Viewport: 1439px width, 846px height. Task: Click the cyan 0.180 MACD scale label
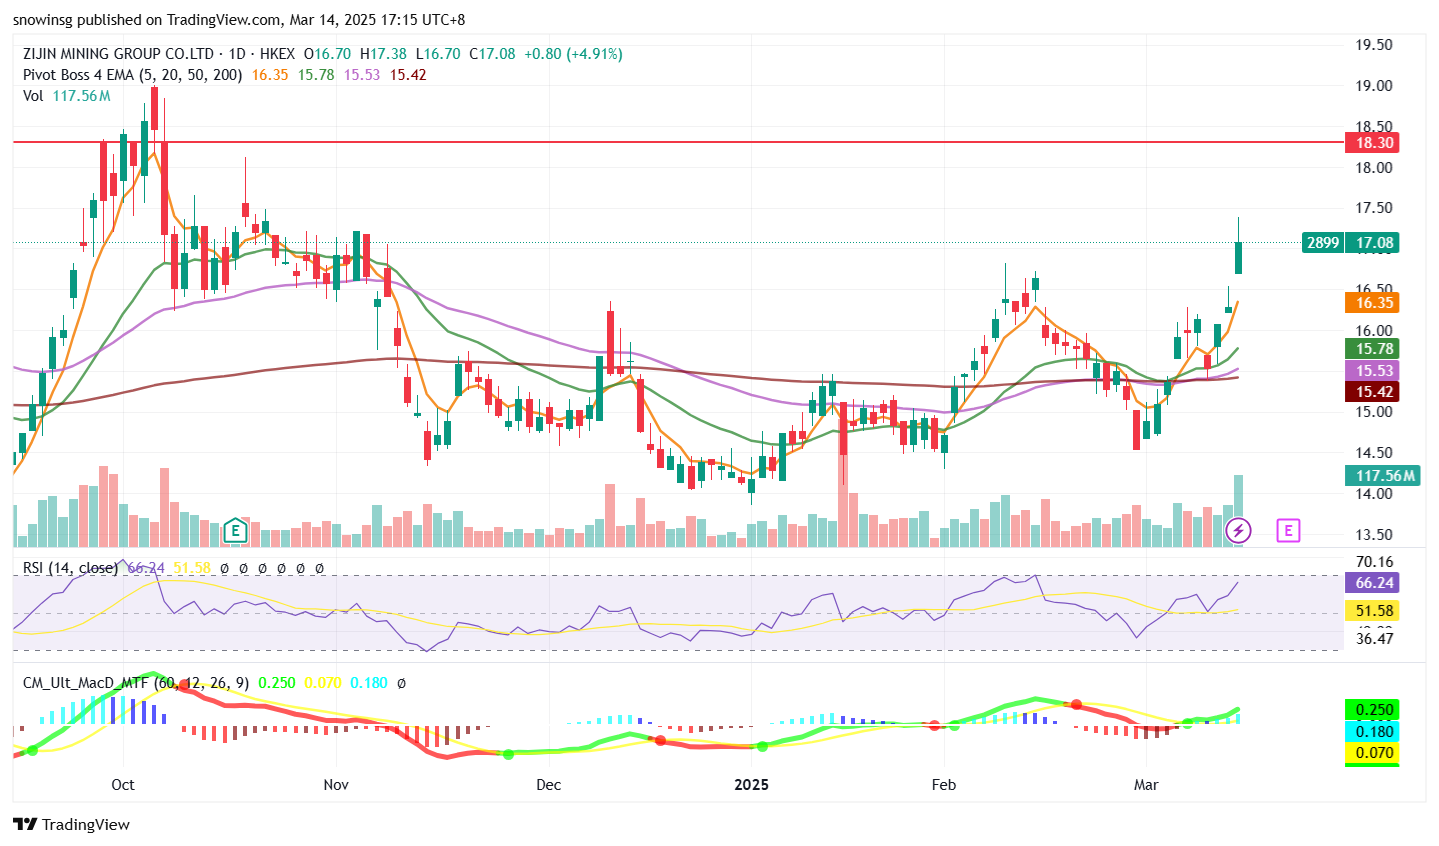1374,732
